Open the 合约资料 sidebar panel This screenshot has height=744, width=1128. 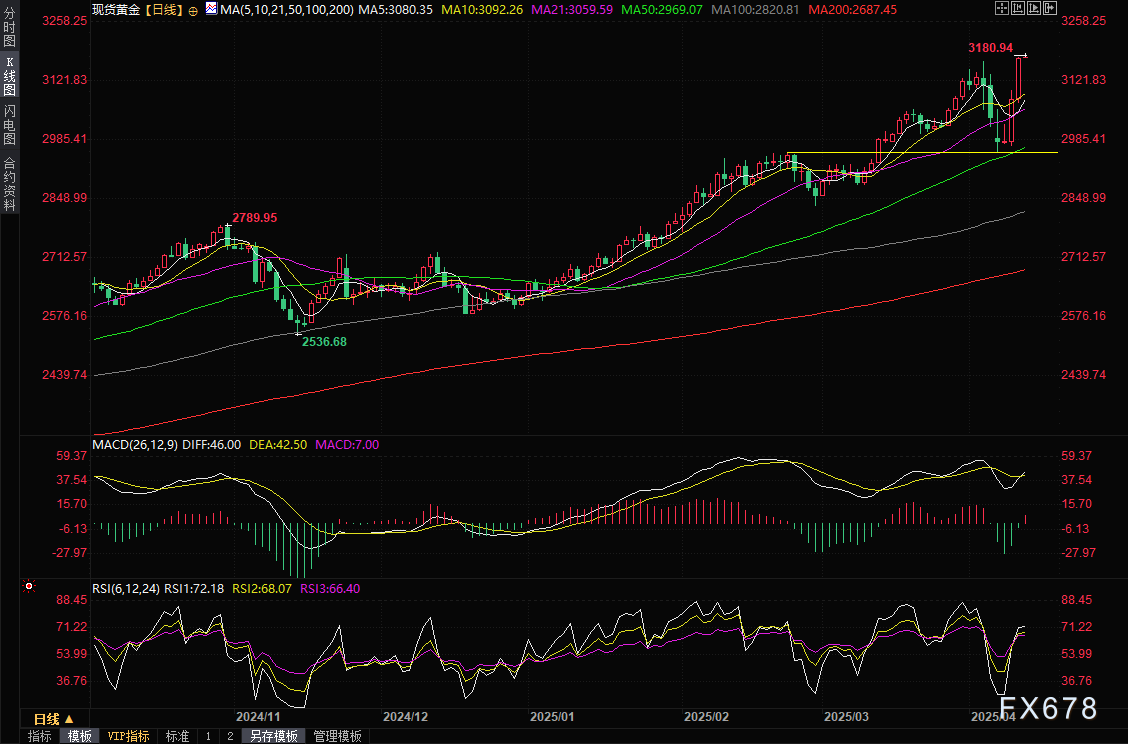click(x=9, y=184)
